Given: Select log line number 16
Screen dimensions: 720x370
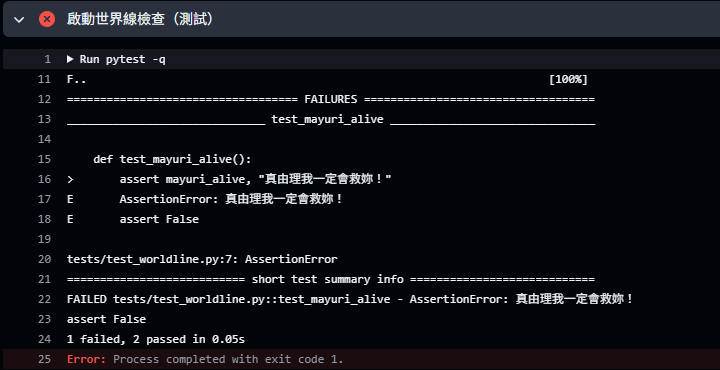Looking at the screenshot, I should coord(45,179).
